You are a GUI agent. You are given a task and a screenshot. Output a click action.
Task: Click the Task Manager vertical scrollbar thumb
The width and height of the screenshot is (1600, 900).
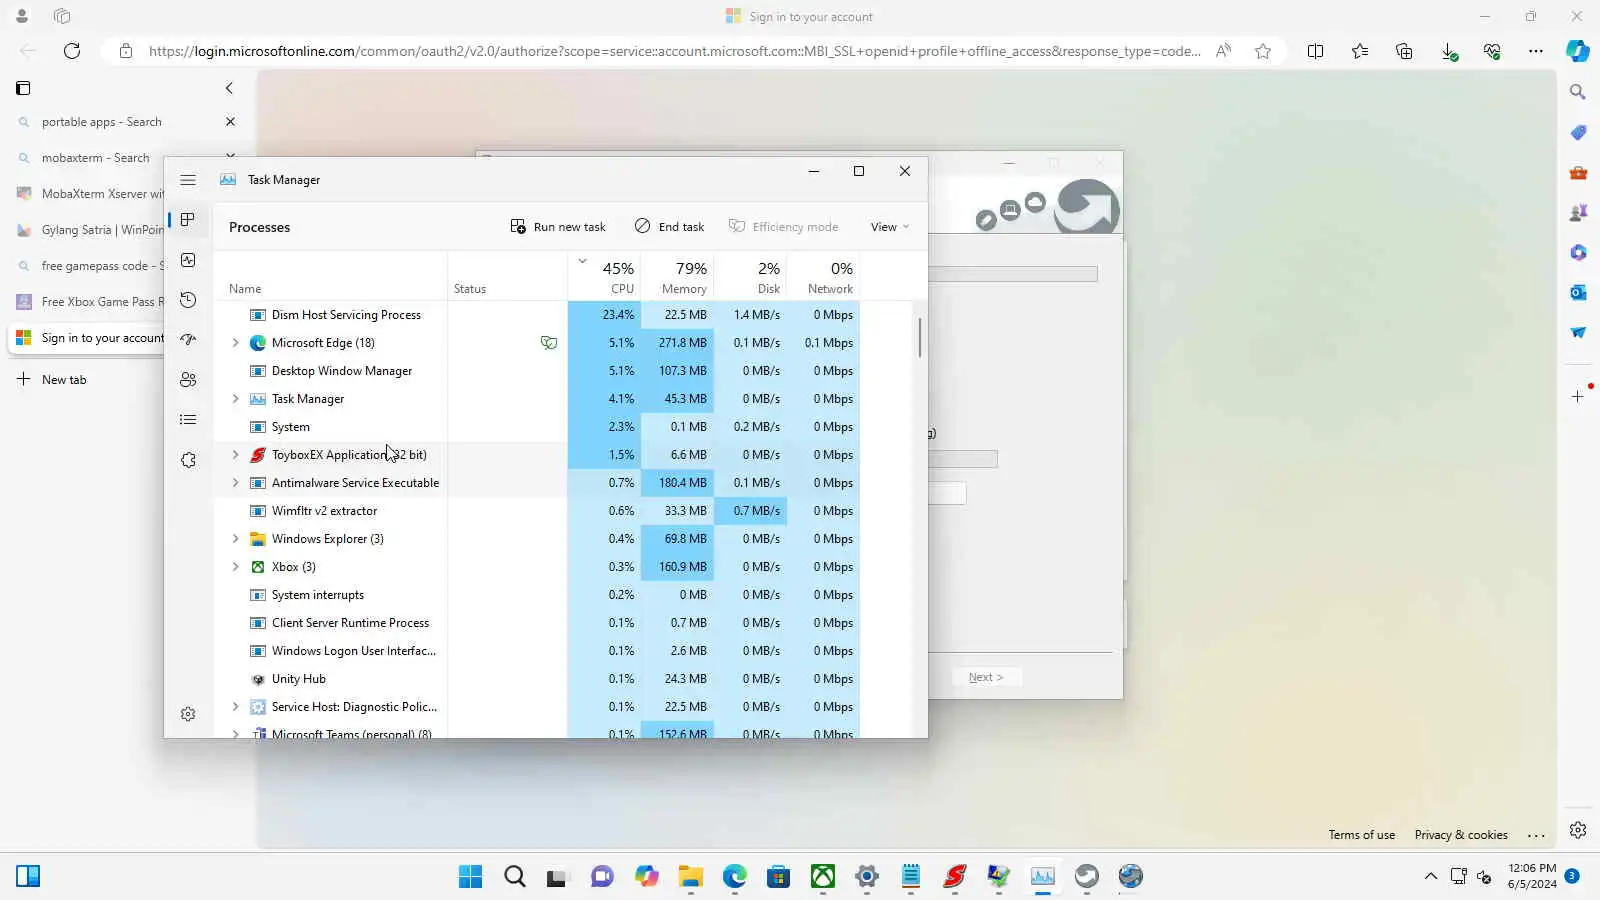pyautogui.click(x=919, y=338)
